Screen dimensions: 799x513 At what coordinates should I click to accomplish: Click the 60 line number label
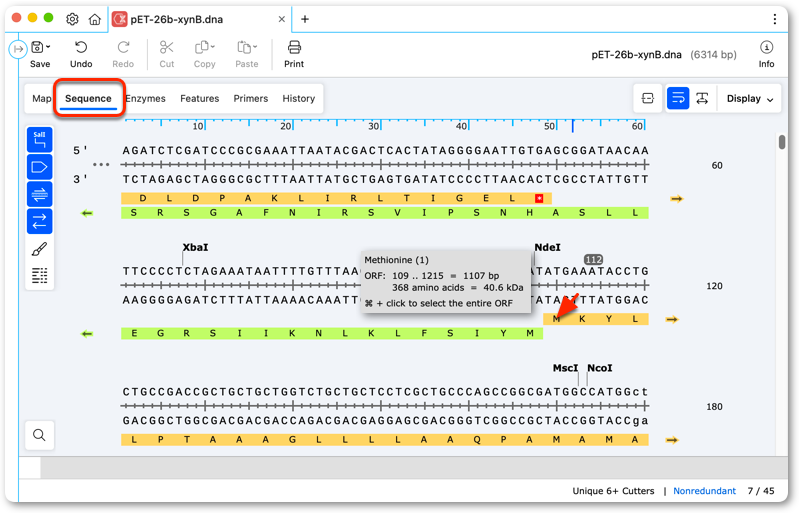tap(717, 165)
